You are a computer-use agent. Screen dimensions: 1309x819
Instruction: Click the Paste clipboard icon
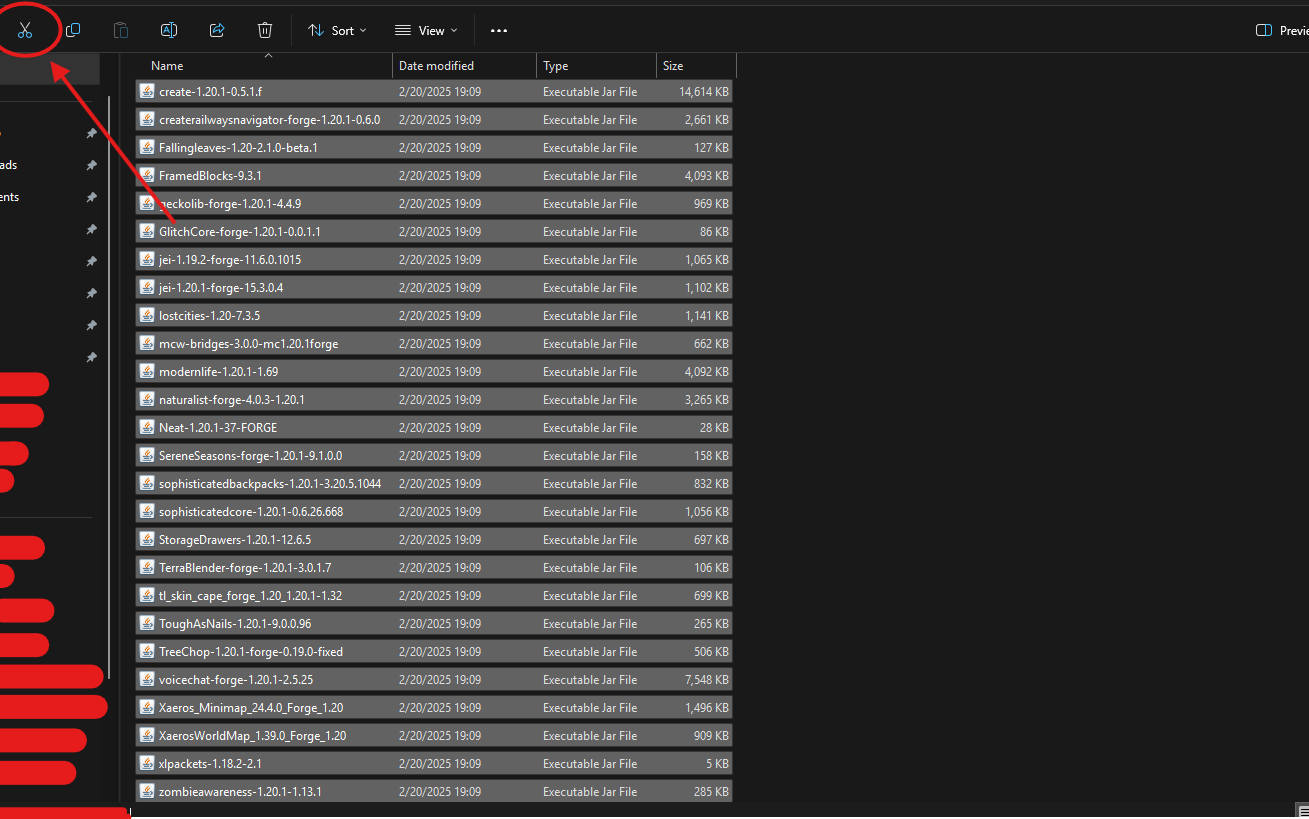click(x=121, y=30)
